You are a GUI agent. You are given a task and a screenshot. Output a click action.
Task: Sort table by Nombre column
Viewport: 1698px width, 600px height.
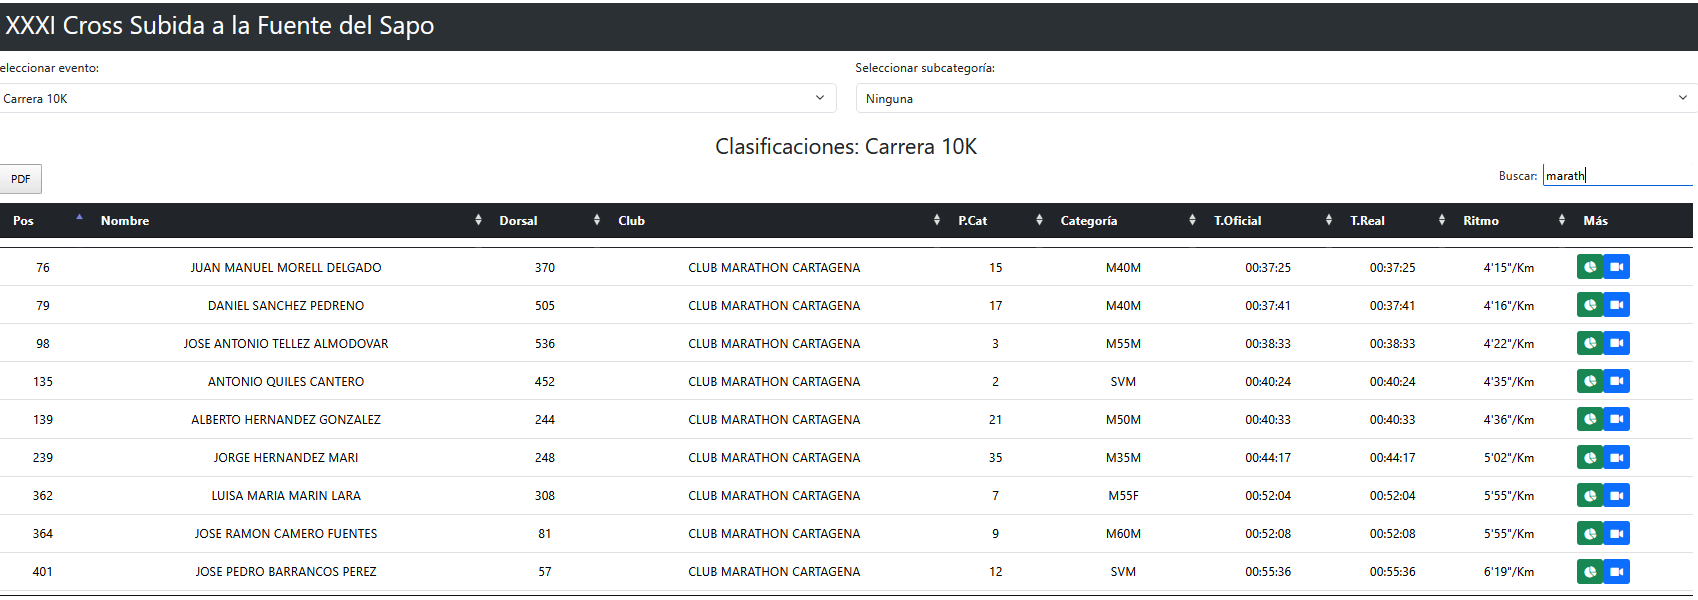(x=288, y=221)
